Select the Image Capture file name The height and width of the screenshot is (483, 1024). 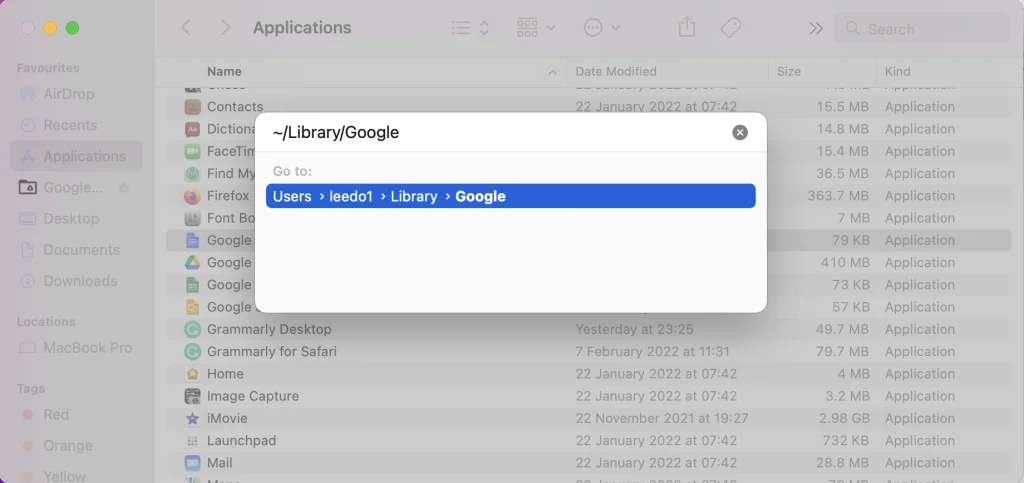click(253, 396)
